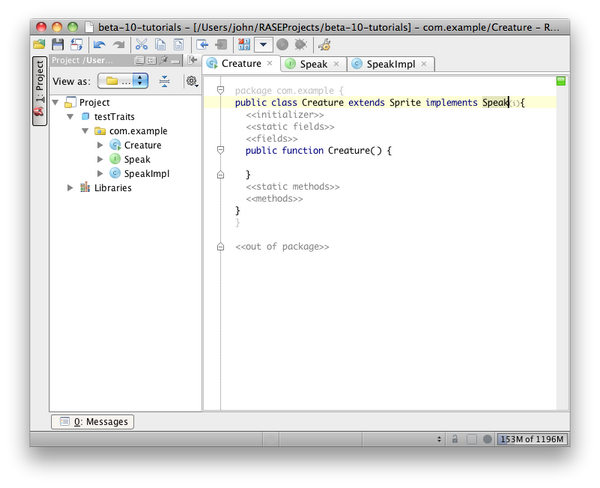Click the status bar up-down stepper arrows

(439, 439)
